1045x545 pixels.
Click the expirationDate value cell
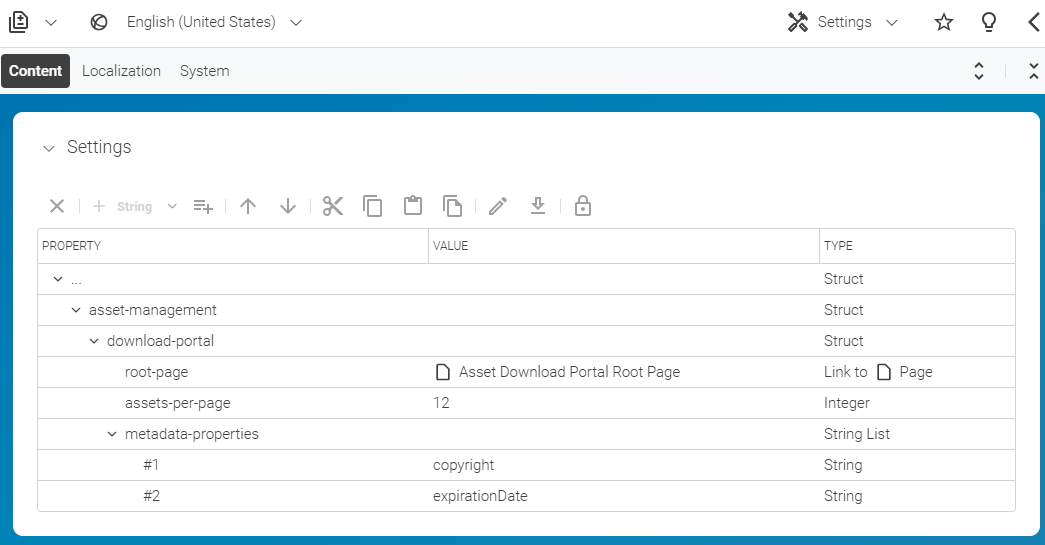tap(624, 496)
